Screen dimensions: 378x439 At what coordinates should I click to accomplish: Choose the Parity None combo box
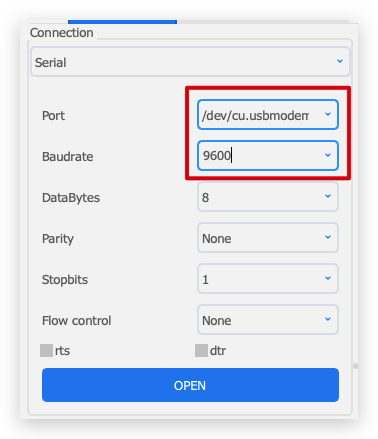click(268, 238)
